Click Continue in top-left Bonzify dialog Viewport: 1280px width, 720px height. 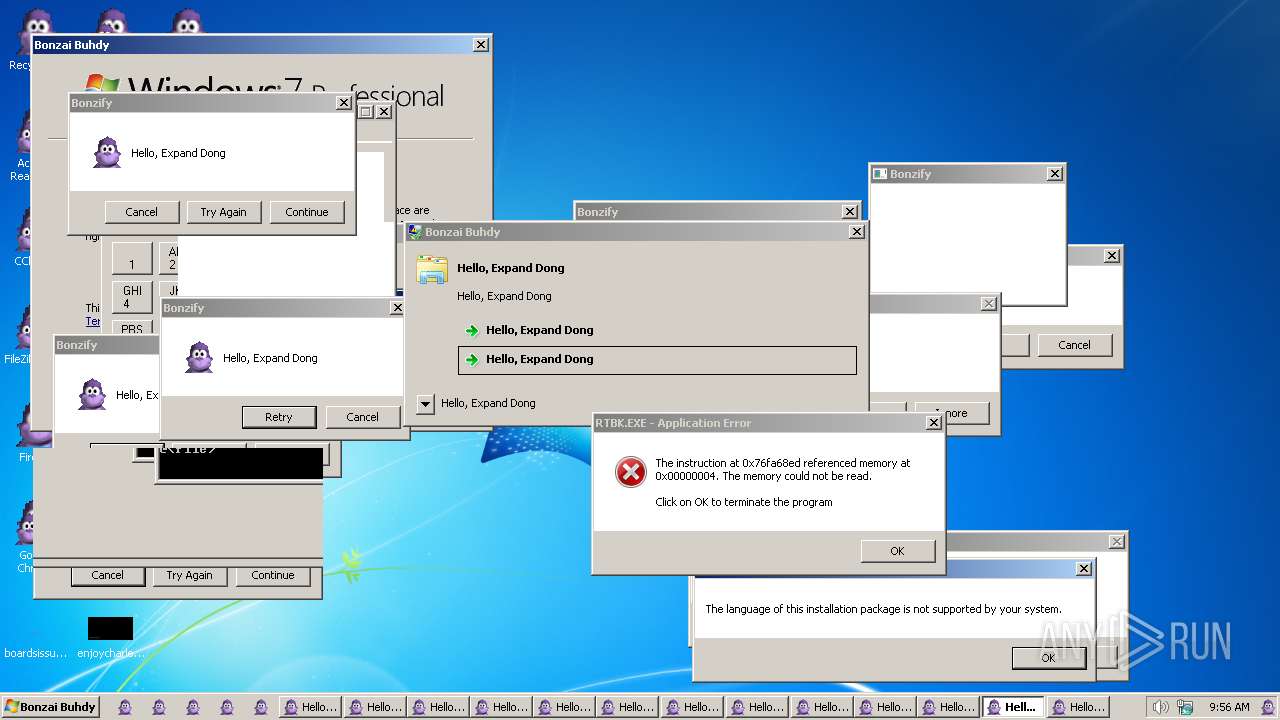306,212
